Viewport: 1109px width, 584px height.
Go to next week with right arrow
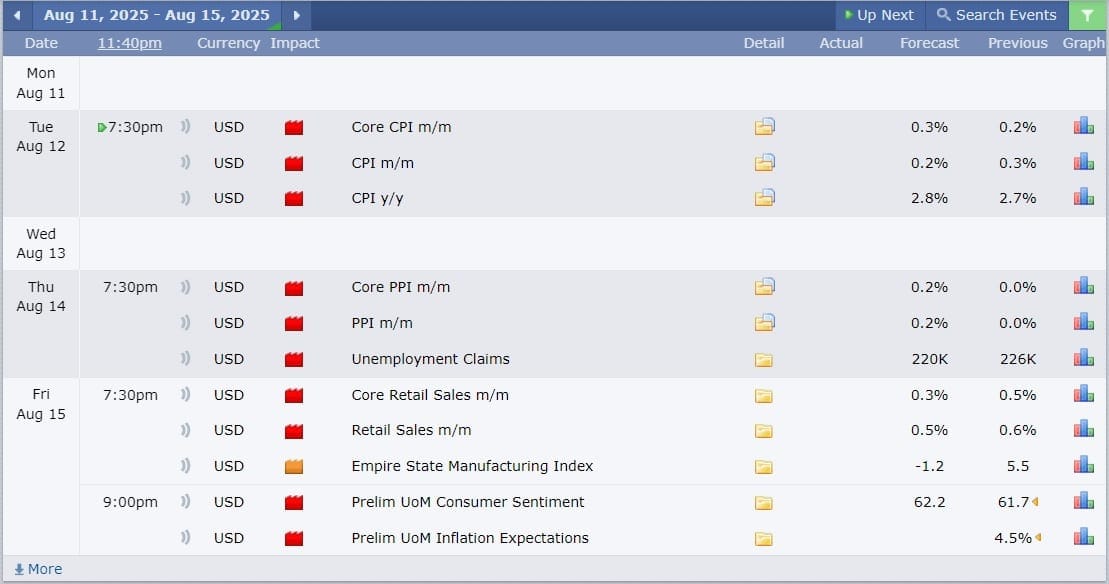(x=296, y=15)
